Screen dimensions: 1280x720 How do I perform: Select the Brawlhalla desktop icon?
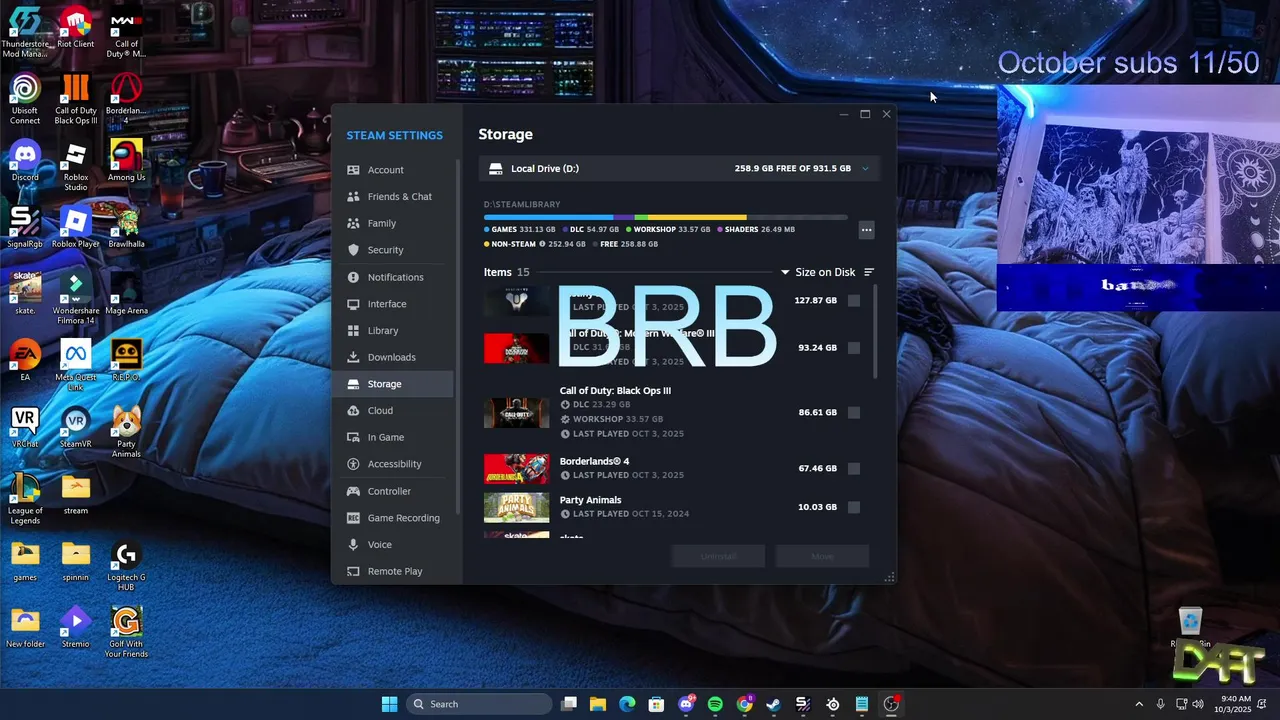click(127, 228)
